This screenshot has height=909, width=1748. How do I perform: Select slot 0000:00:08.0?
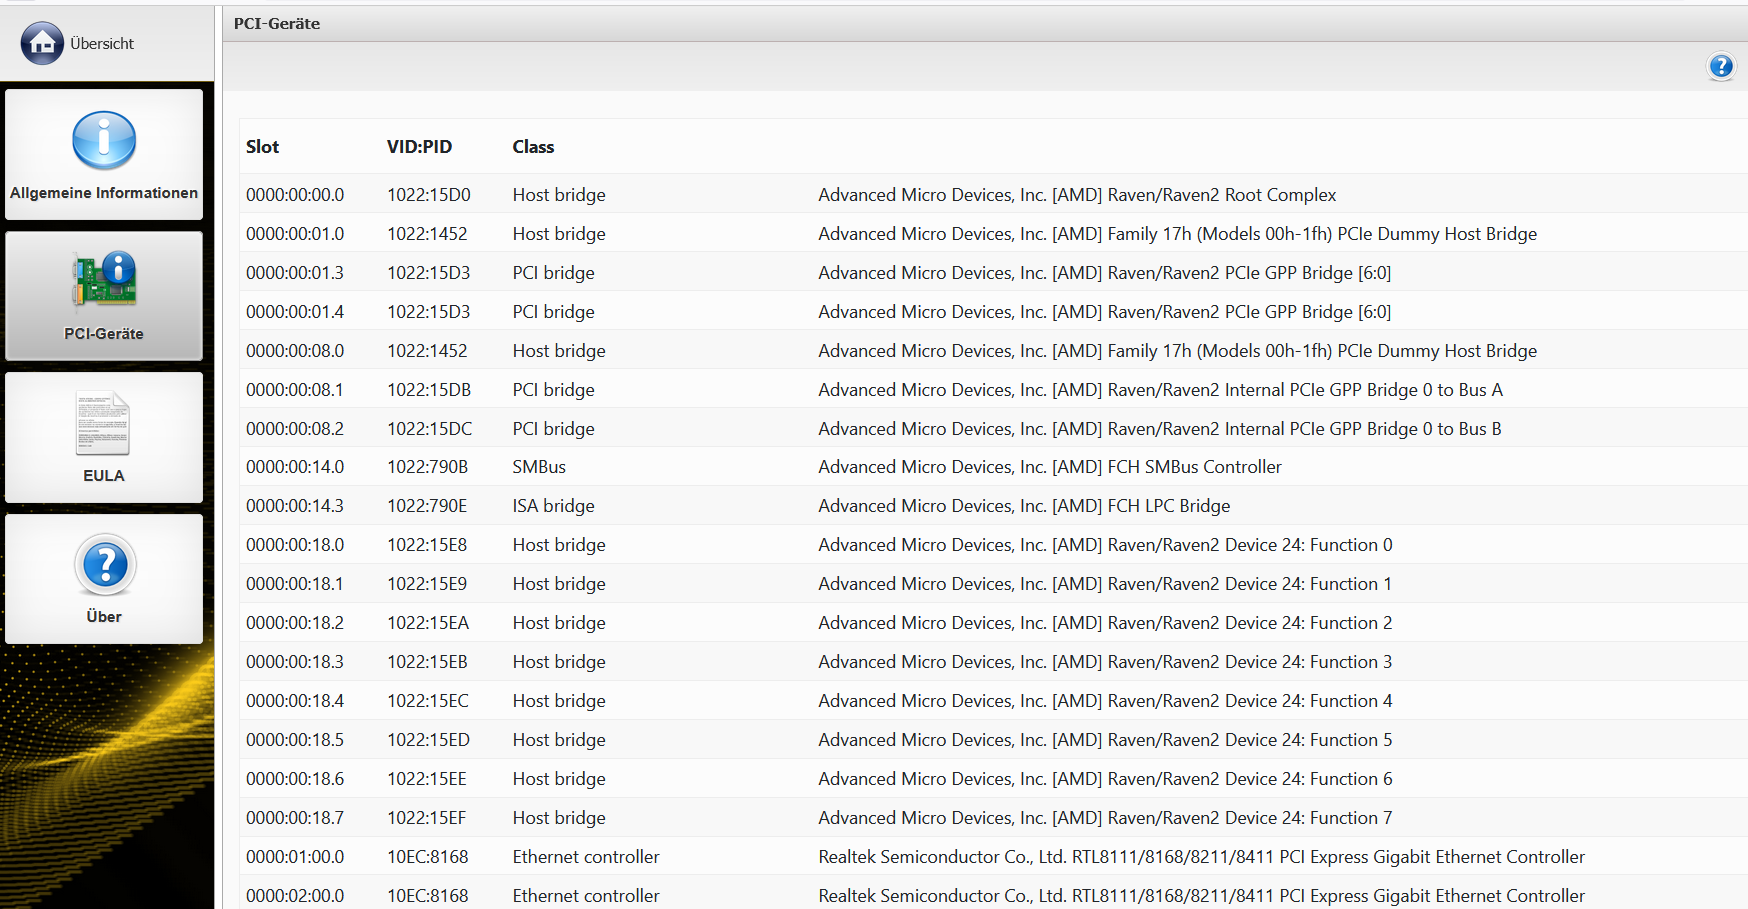(295, 351)
